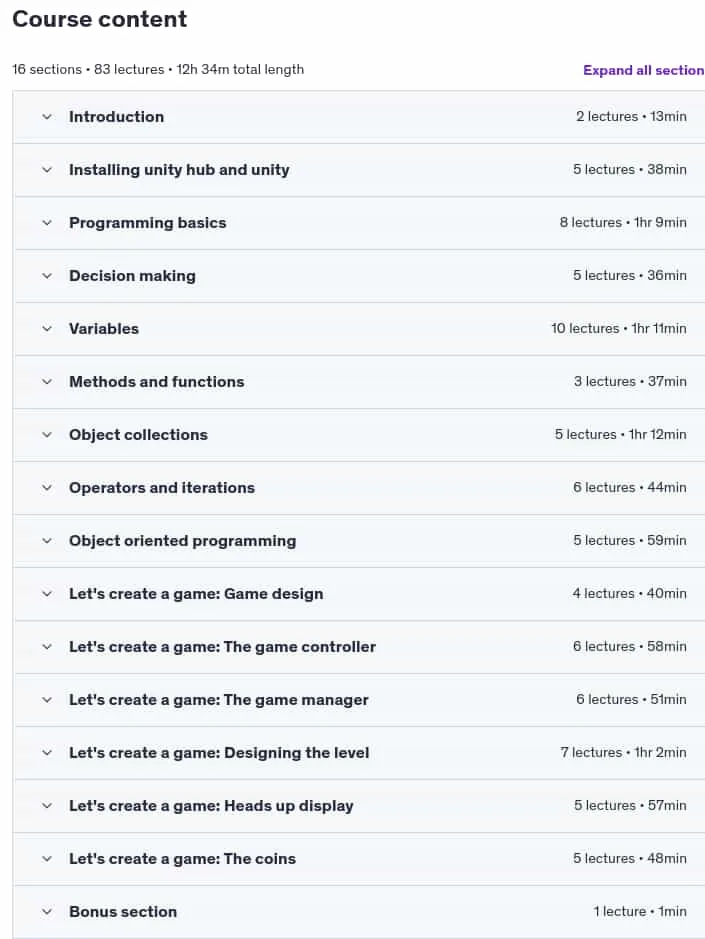
Task: Select the Heads up display section title
Action: pyautogui.click(x=211, y=806)
